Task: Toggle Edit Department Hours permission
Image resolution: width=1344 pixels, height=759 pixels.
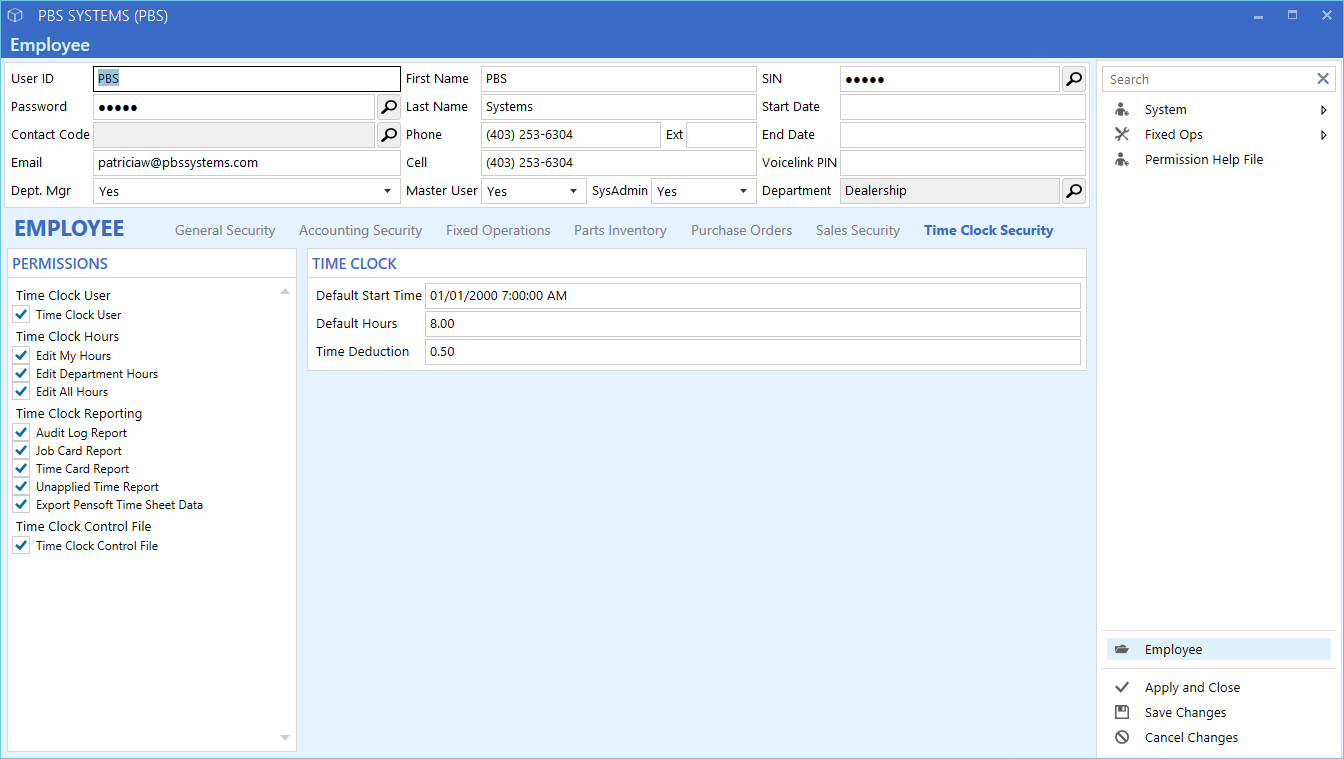Action: pos(21,374)
